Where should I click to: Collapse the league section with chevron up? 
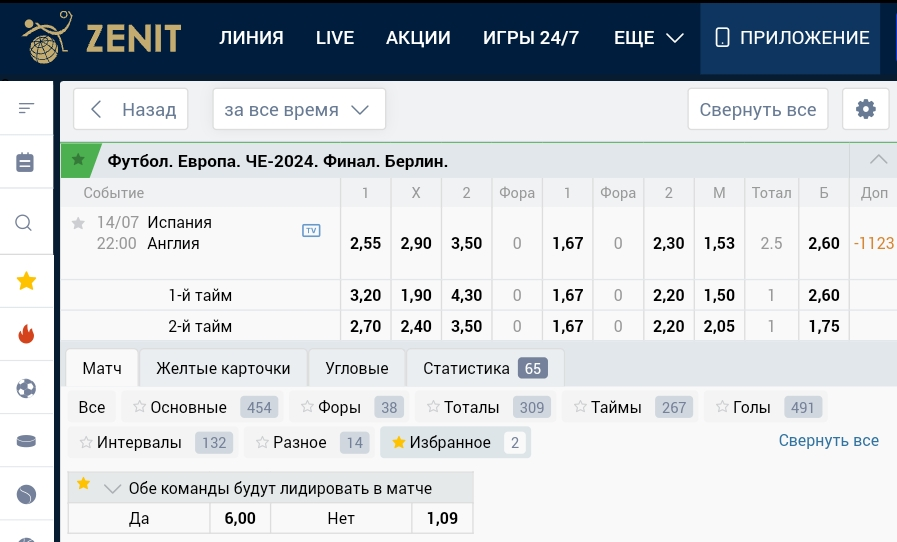click(878, 160)
